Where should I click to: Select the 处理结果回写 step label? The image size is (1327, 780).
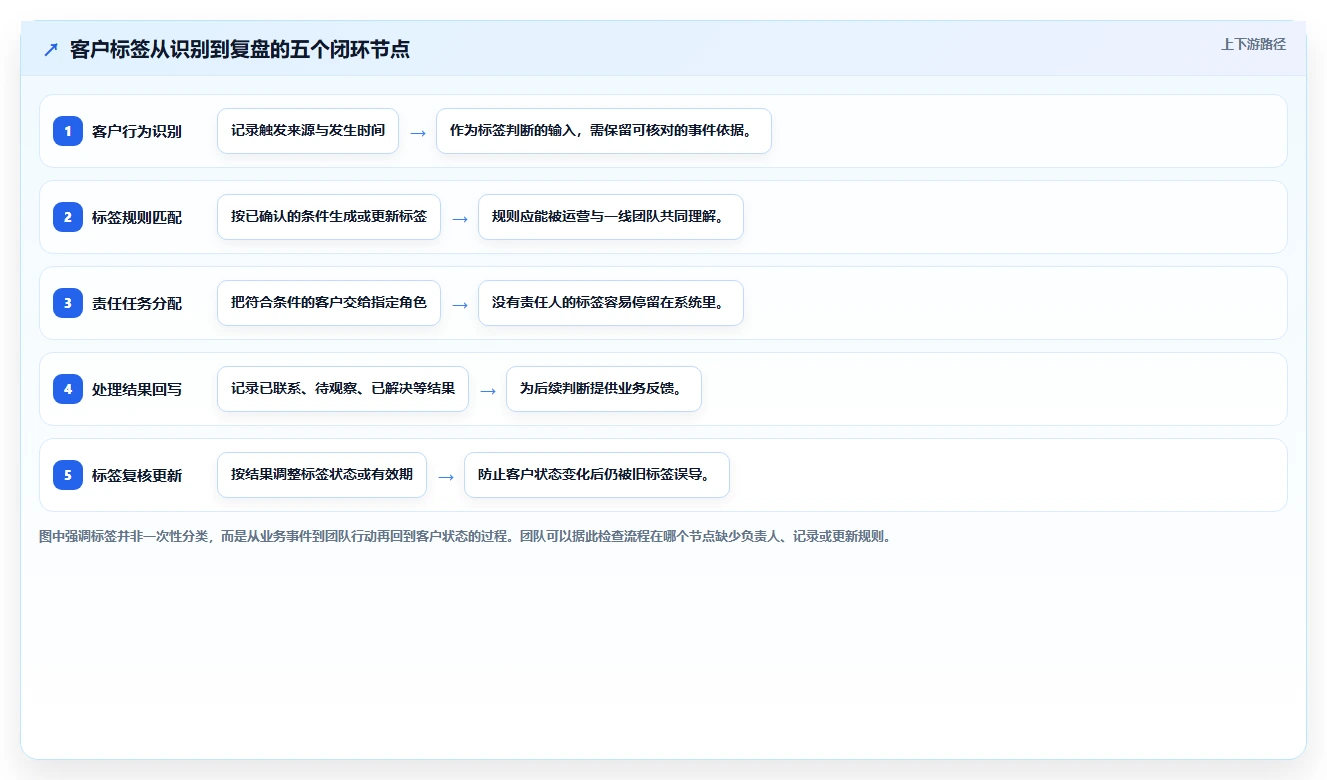137,389
